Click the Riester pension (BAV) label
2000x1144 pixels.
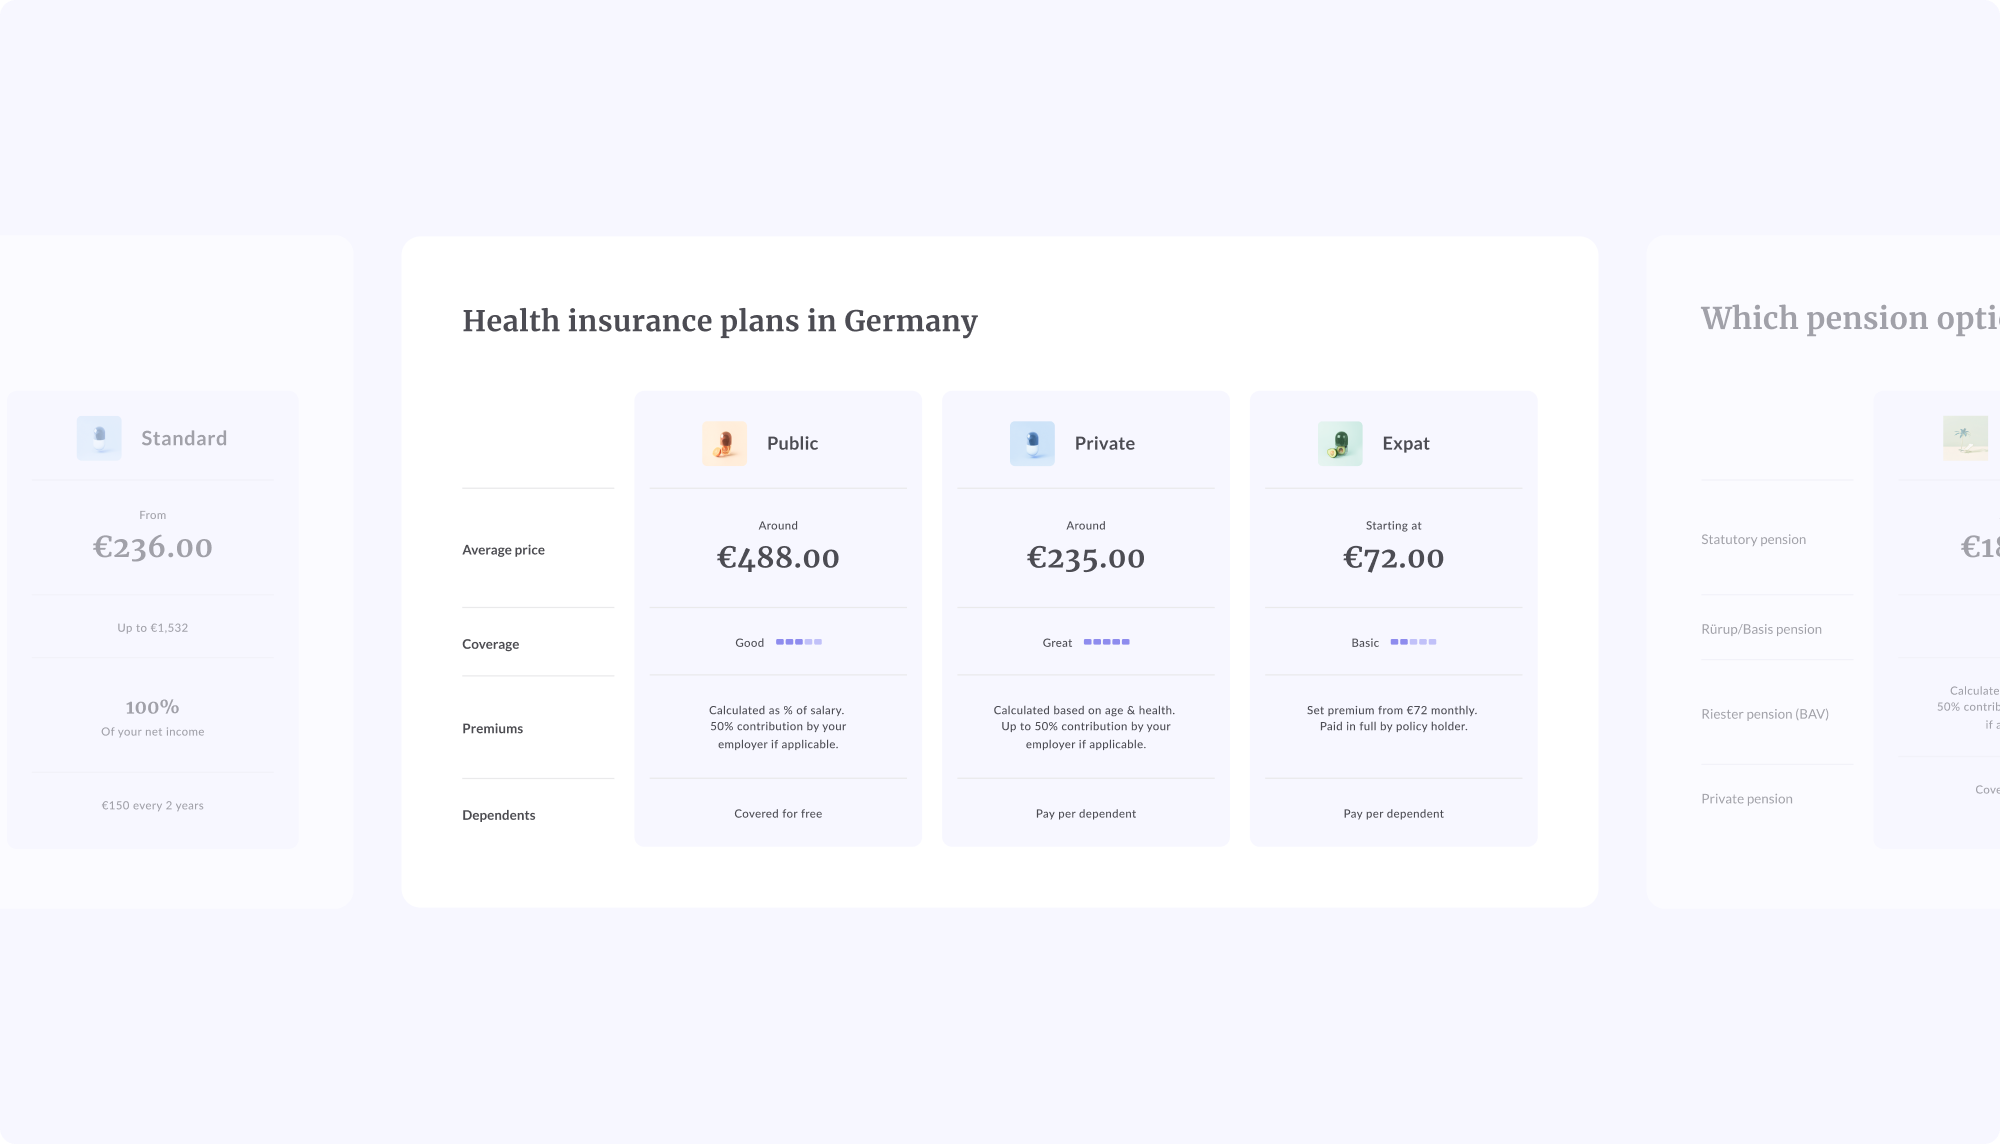tap(1764, 714)
